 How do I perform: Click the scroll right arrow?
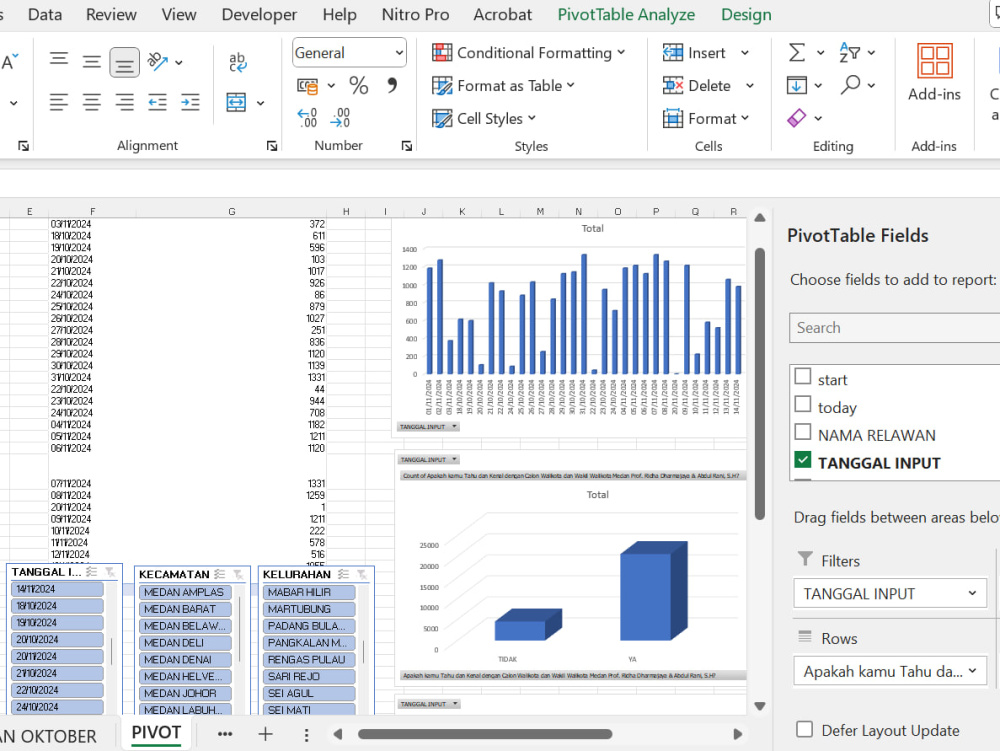738,734
